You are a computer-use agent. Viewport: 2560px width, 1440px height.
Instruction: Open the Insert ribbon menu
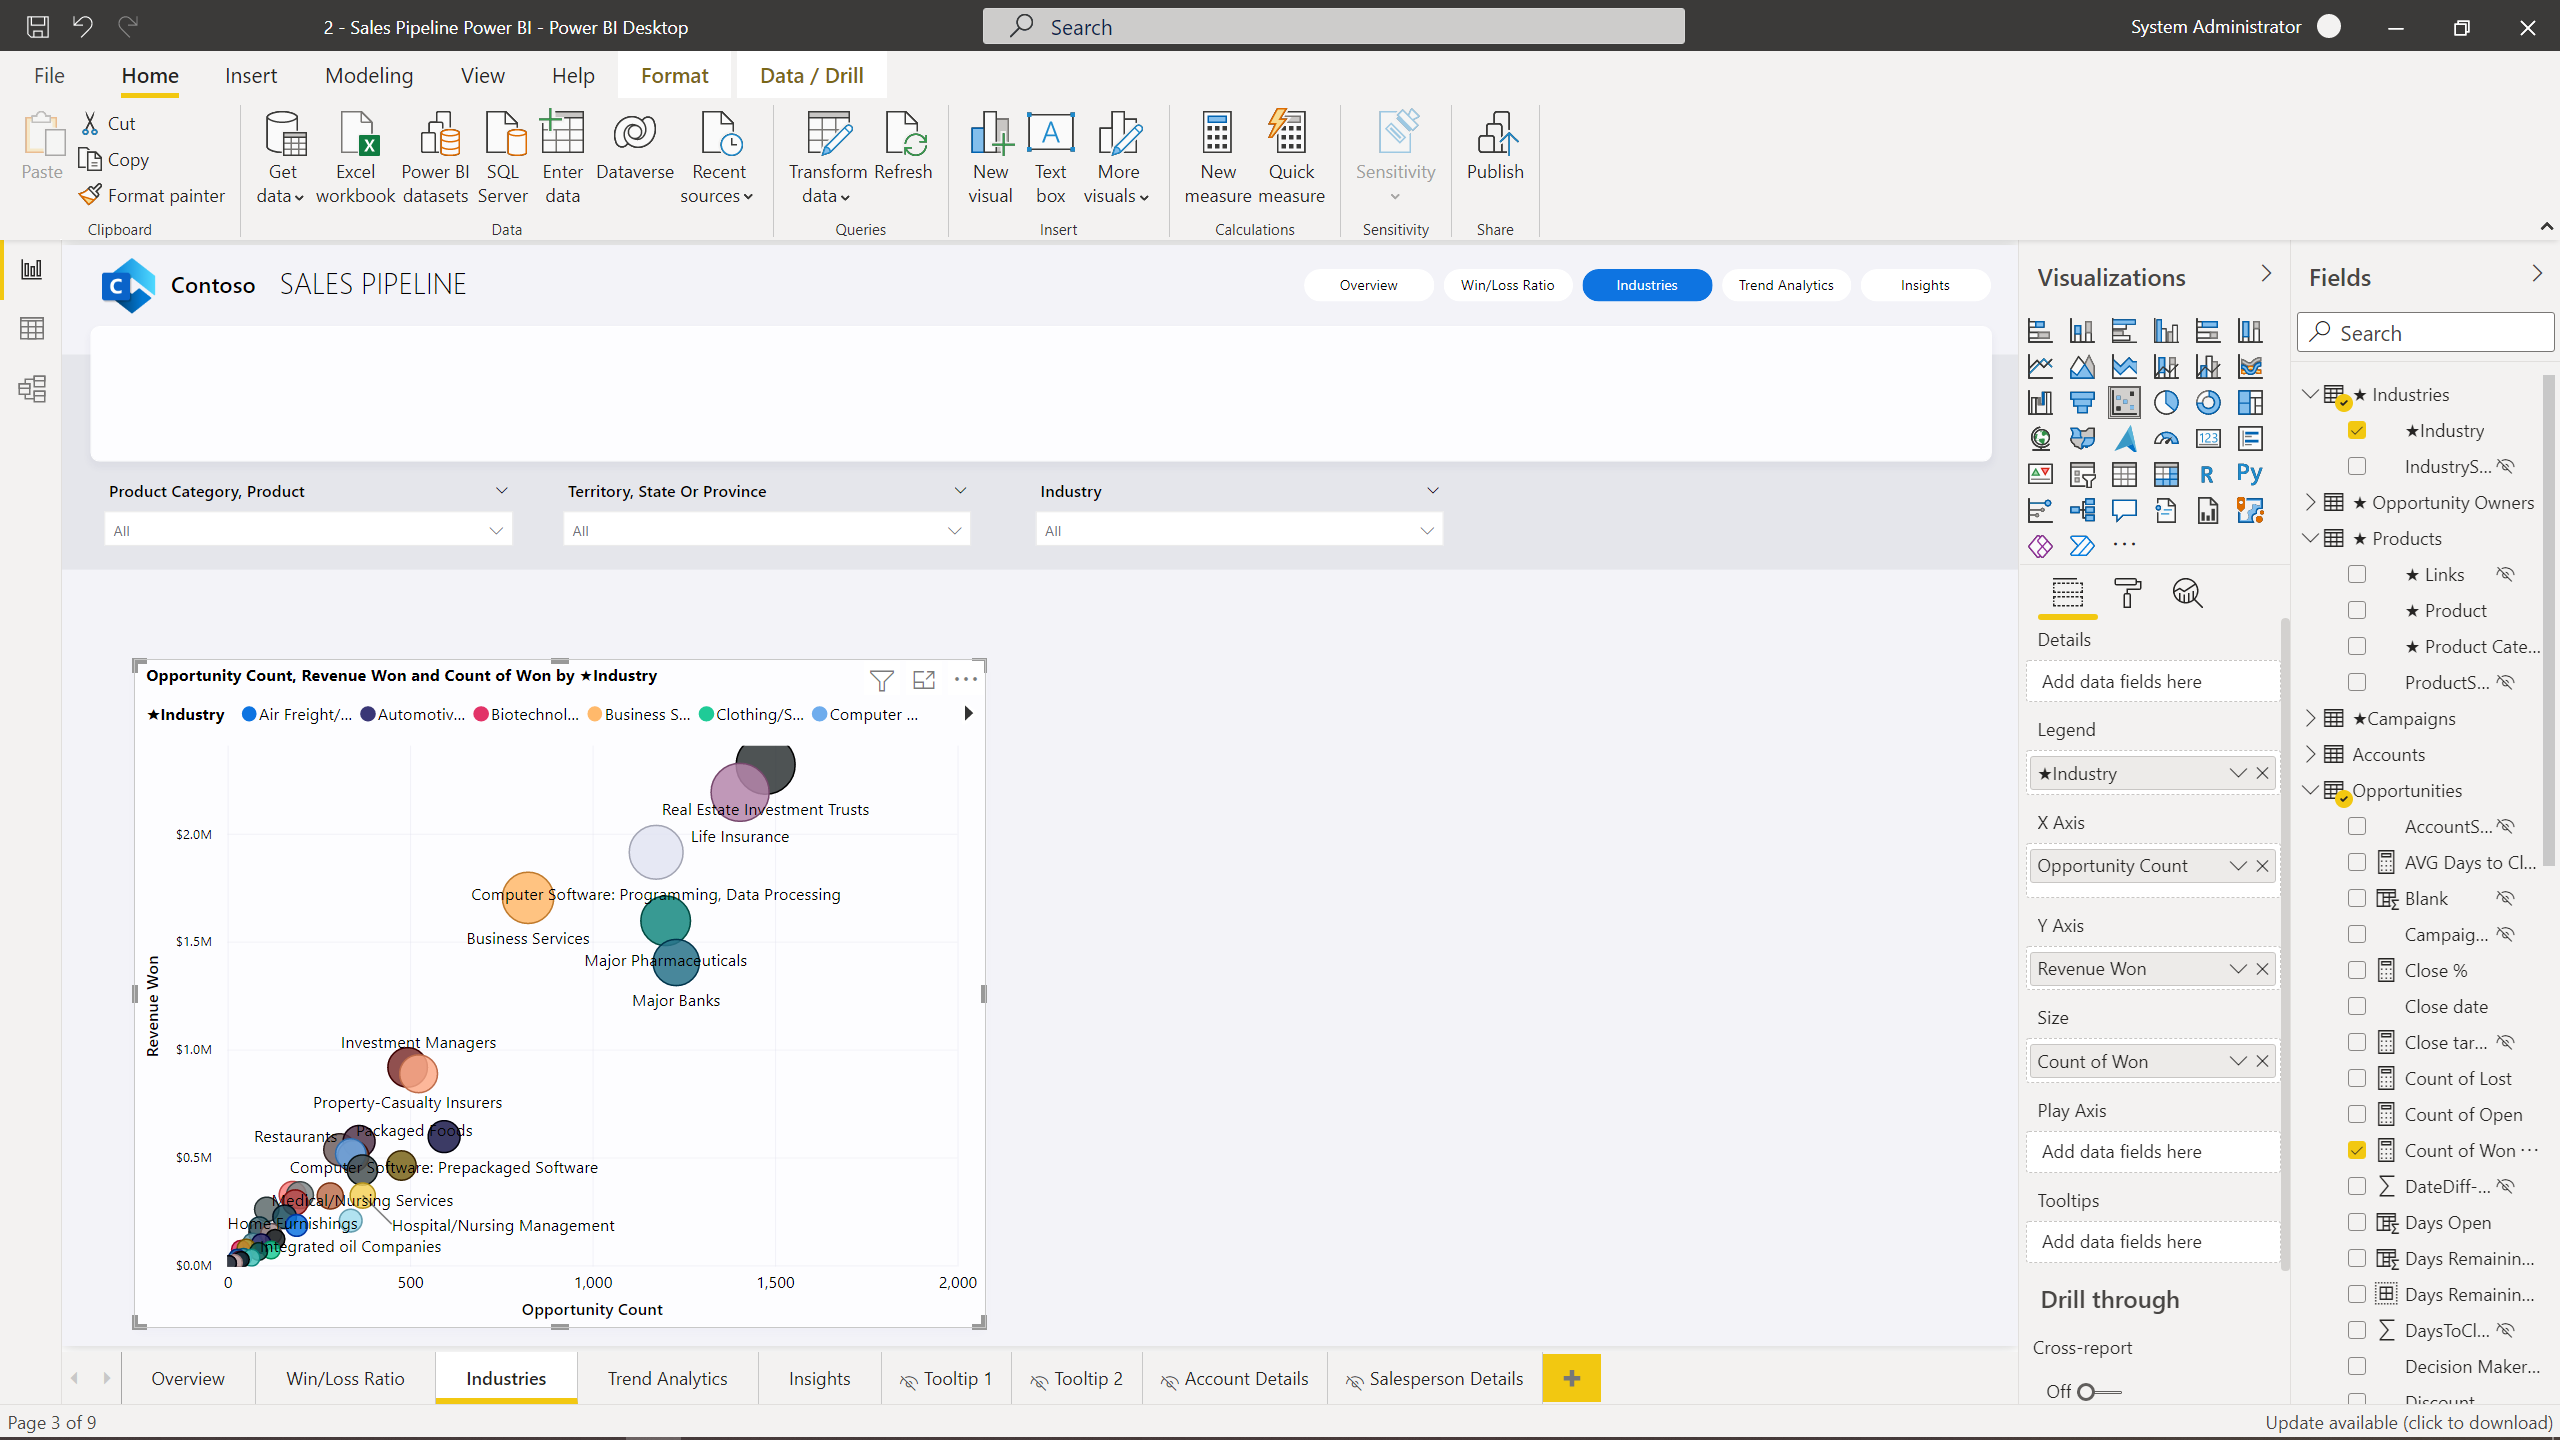(x=251, y=75)
